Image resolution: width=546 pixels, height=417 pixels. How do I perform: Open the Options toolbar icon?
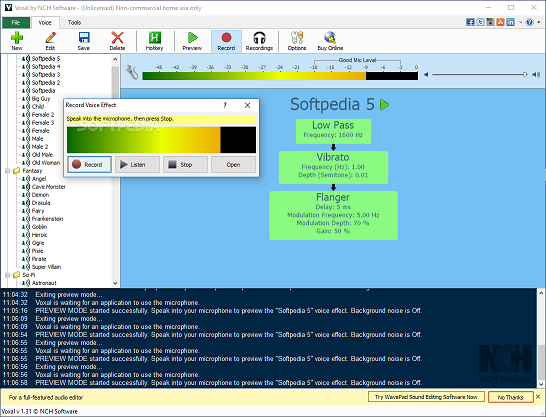(297, 41)
